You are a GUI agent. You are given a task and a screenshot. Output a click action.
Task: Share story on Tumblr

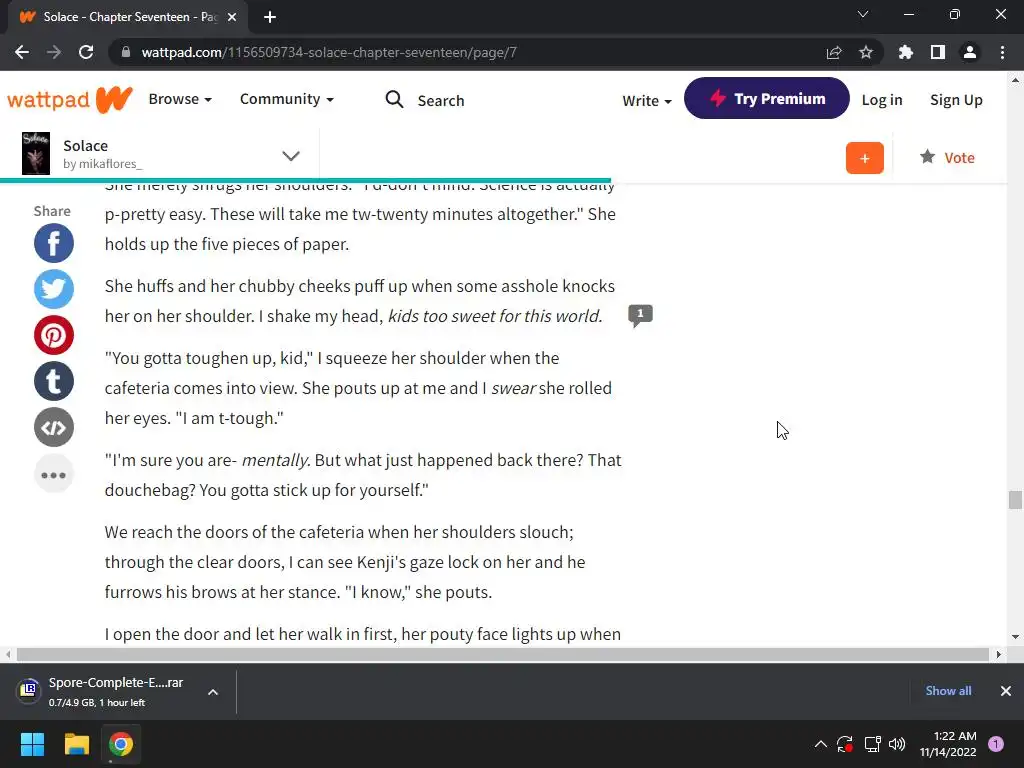pos(54,381)
